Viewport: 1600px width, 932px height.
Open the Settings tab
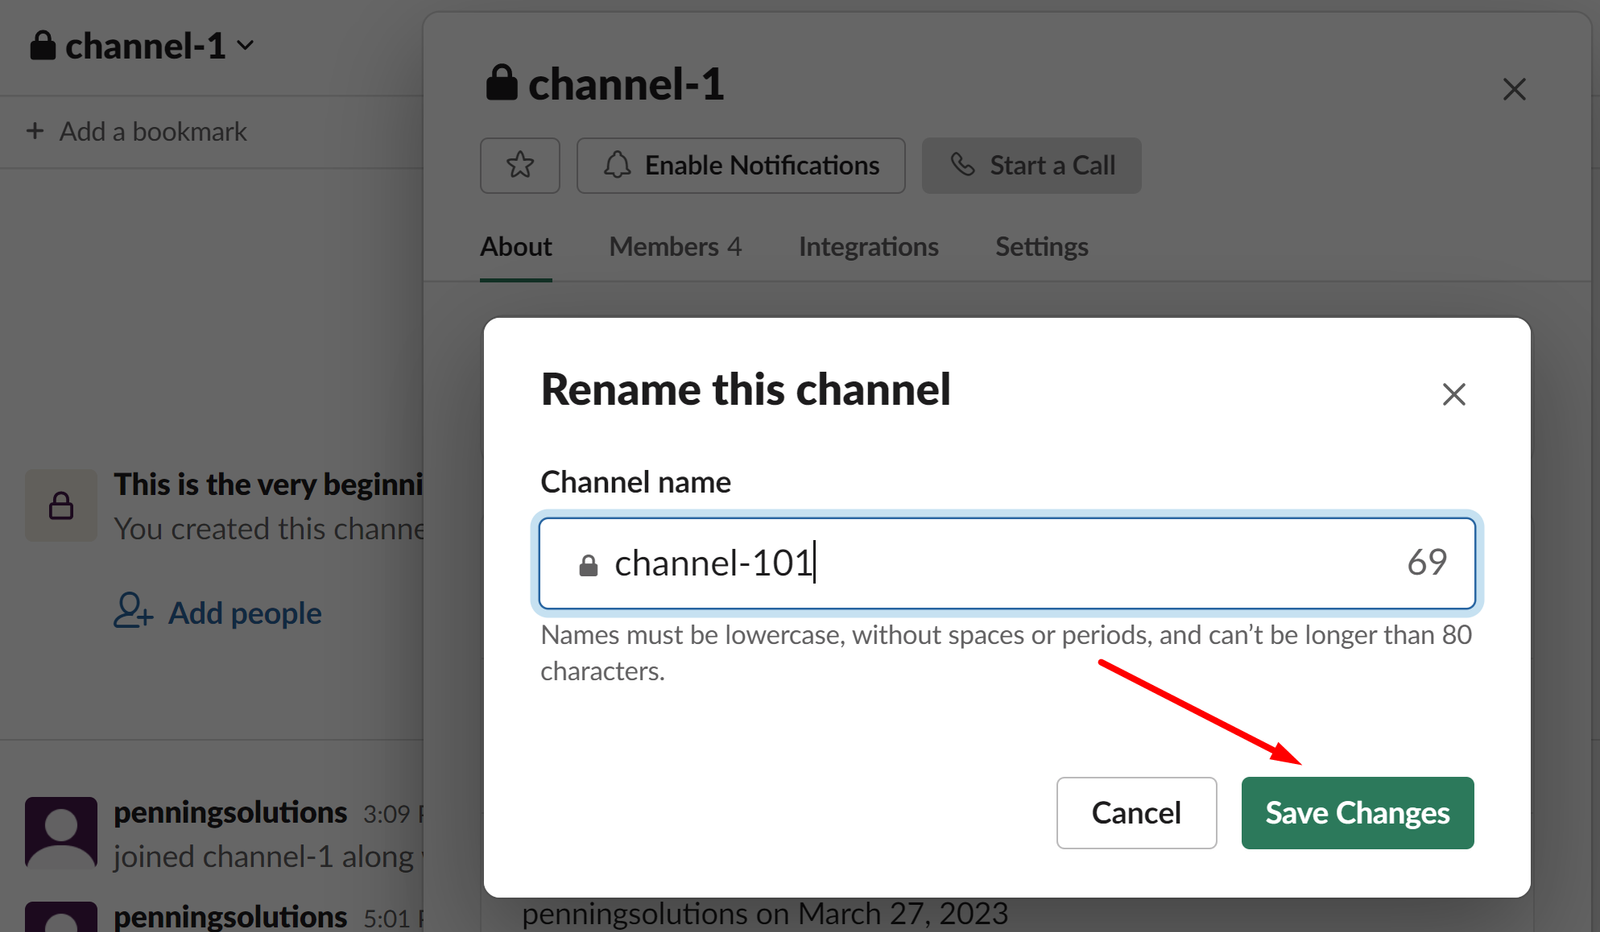[1041, 247]
